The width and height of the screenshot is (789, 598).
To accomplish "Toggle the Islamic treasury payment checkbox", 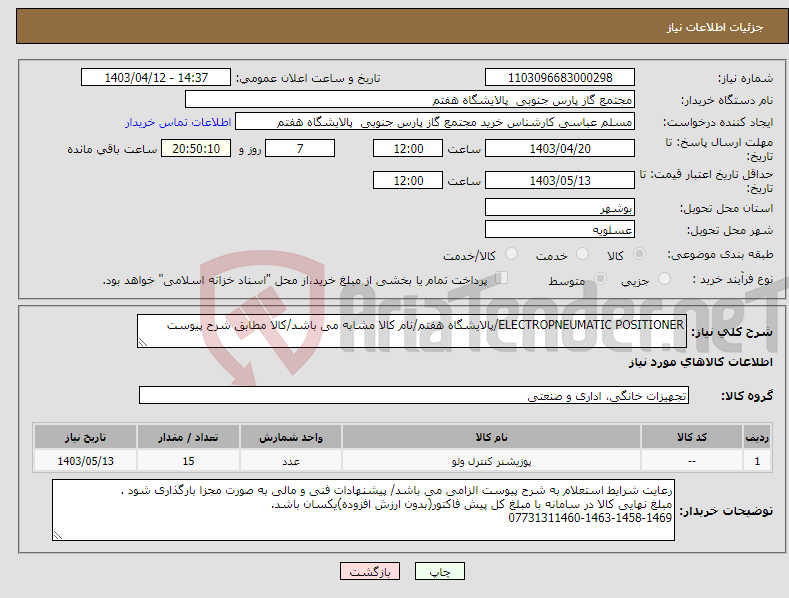I will click(x=502, y=277).
